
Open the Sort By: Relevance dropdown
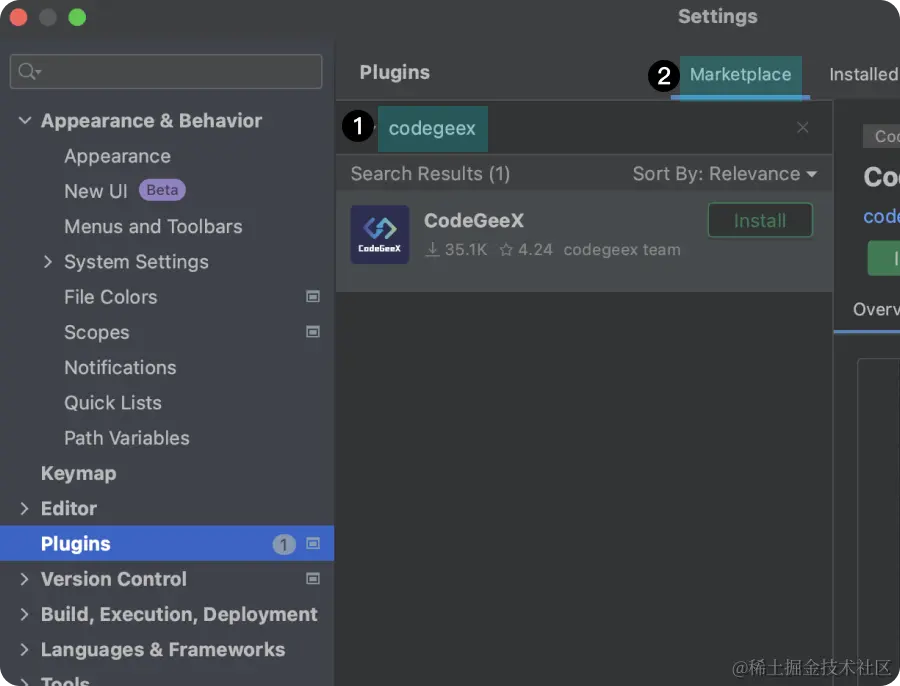(724, 173)
